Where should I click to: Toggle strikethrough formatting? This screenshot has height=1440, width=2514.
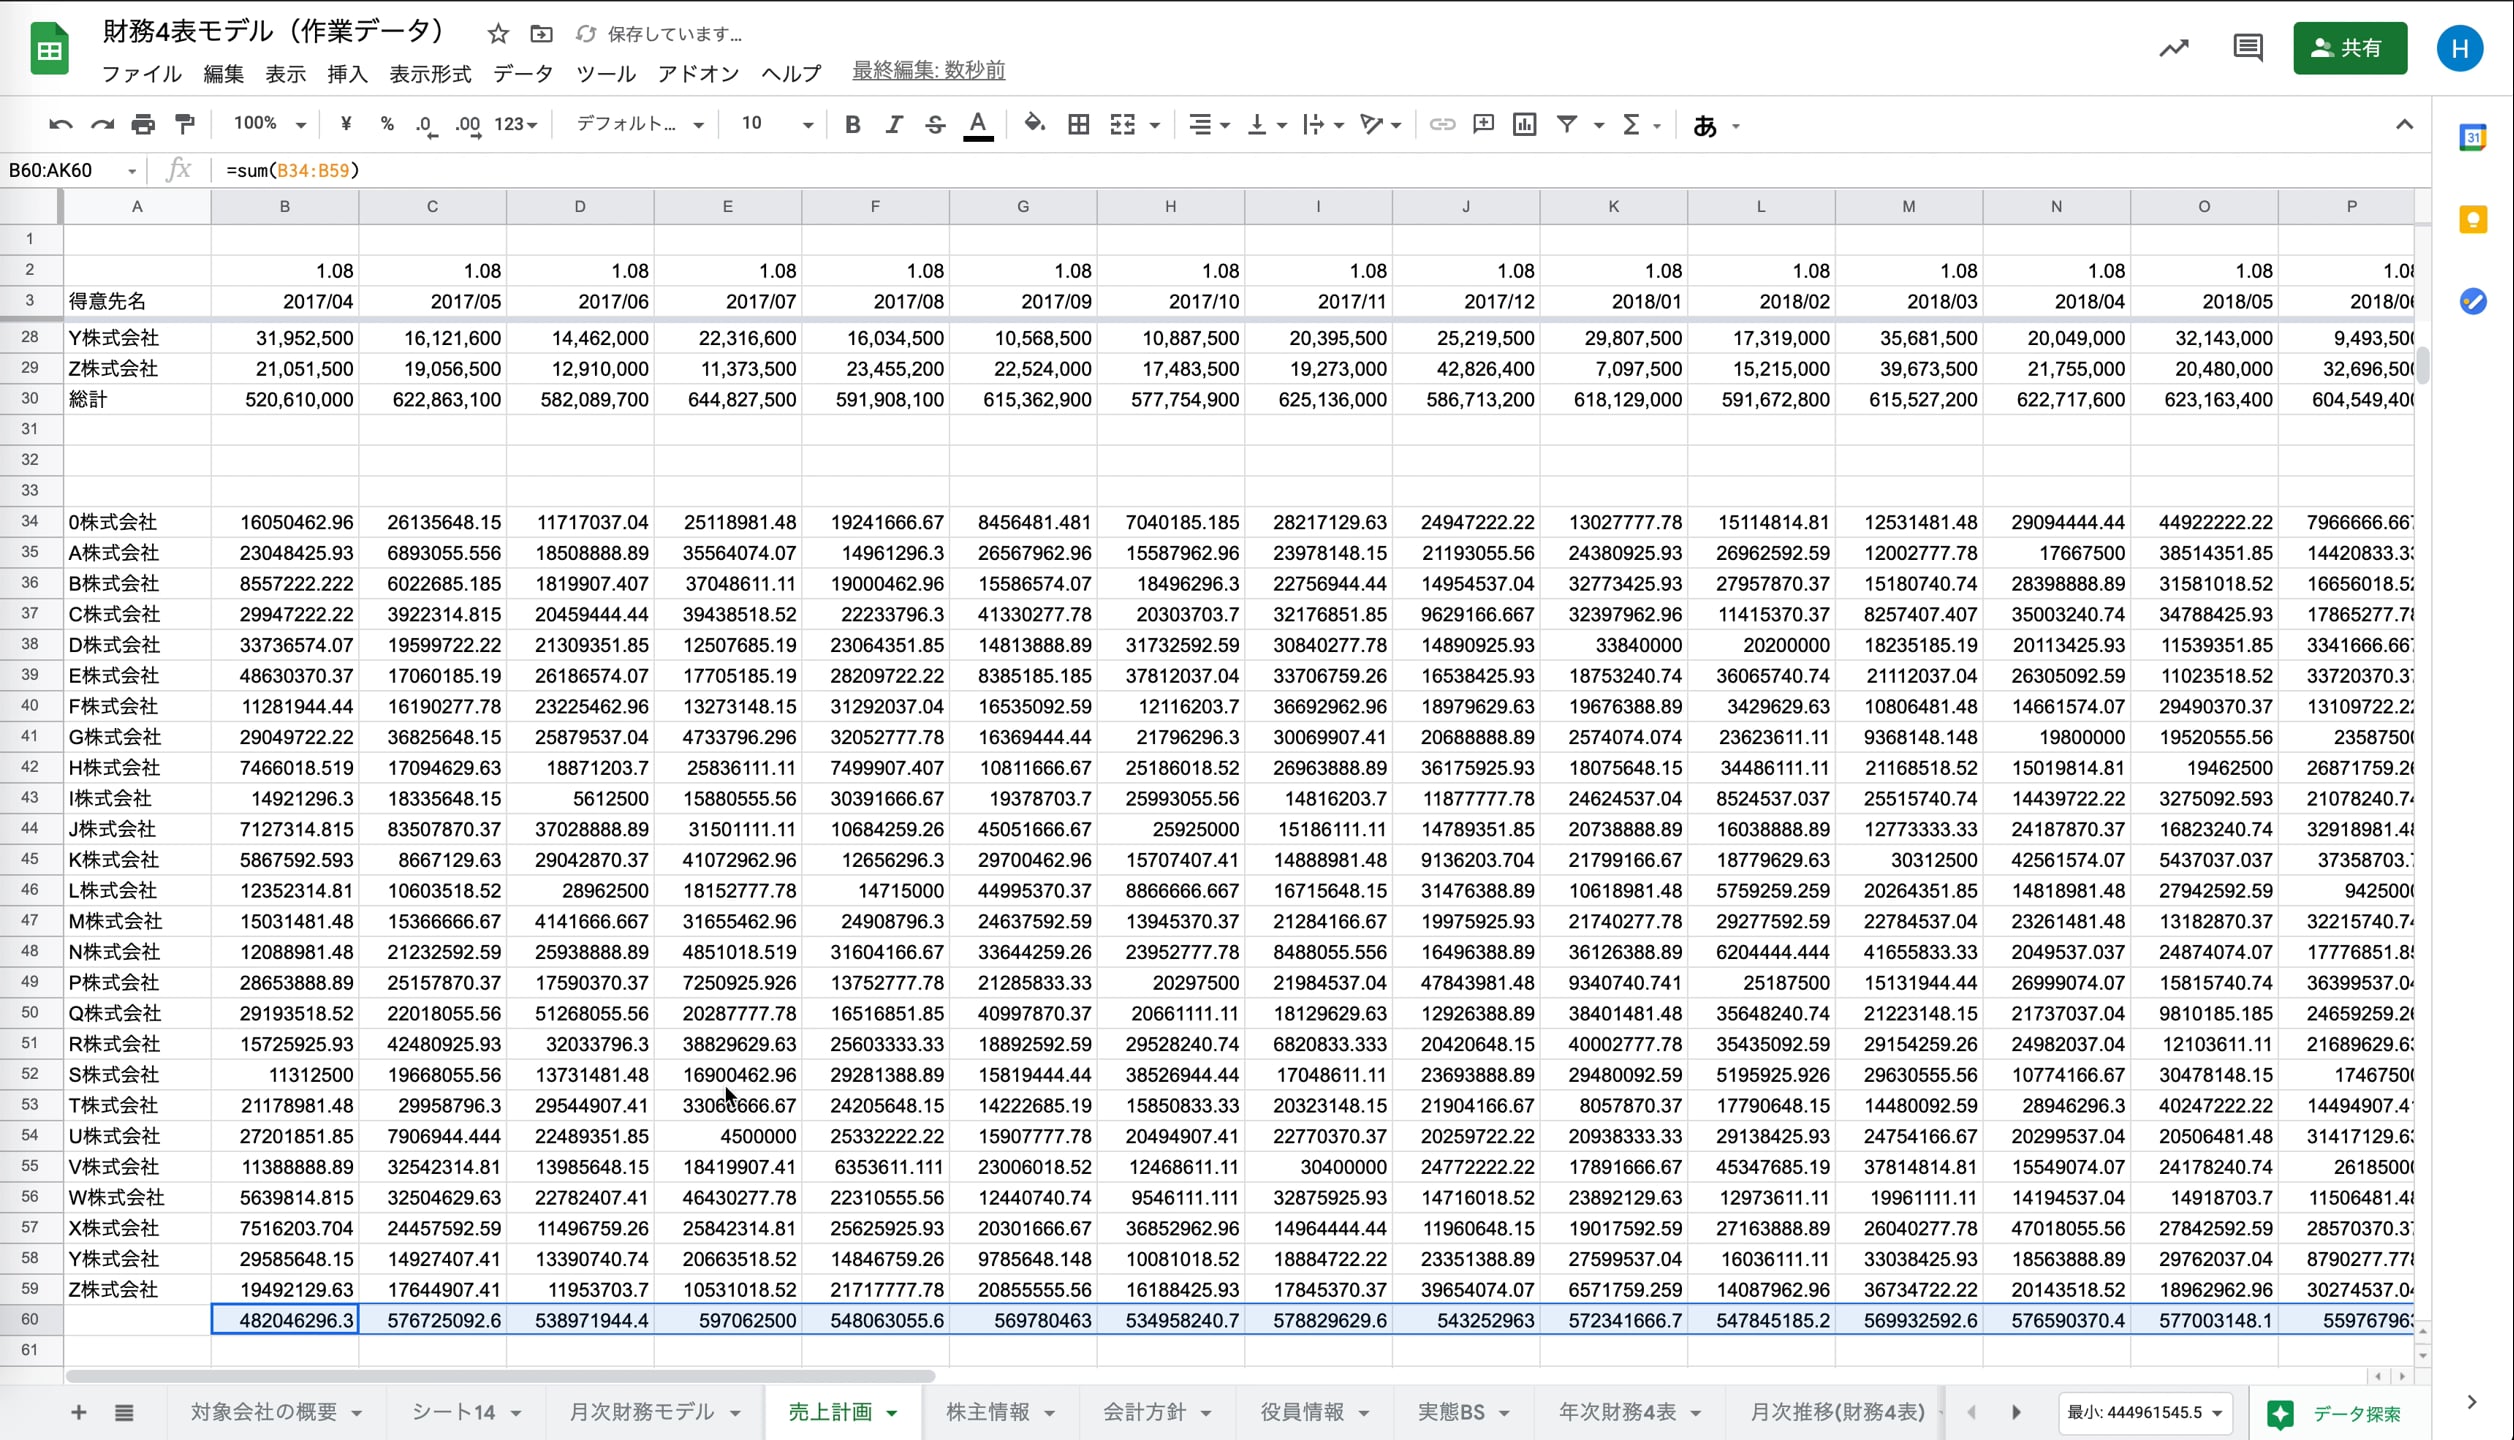pos(934,124)
